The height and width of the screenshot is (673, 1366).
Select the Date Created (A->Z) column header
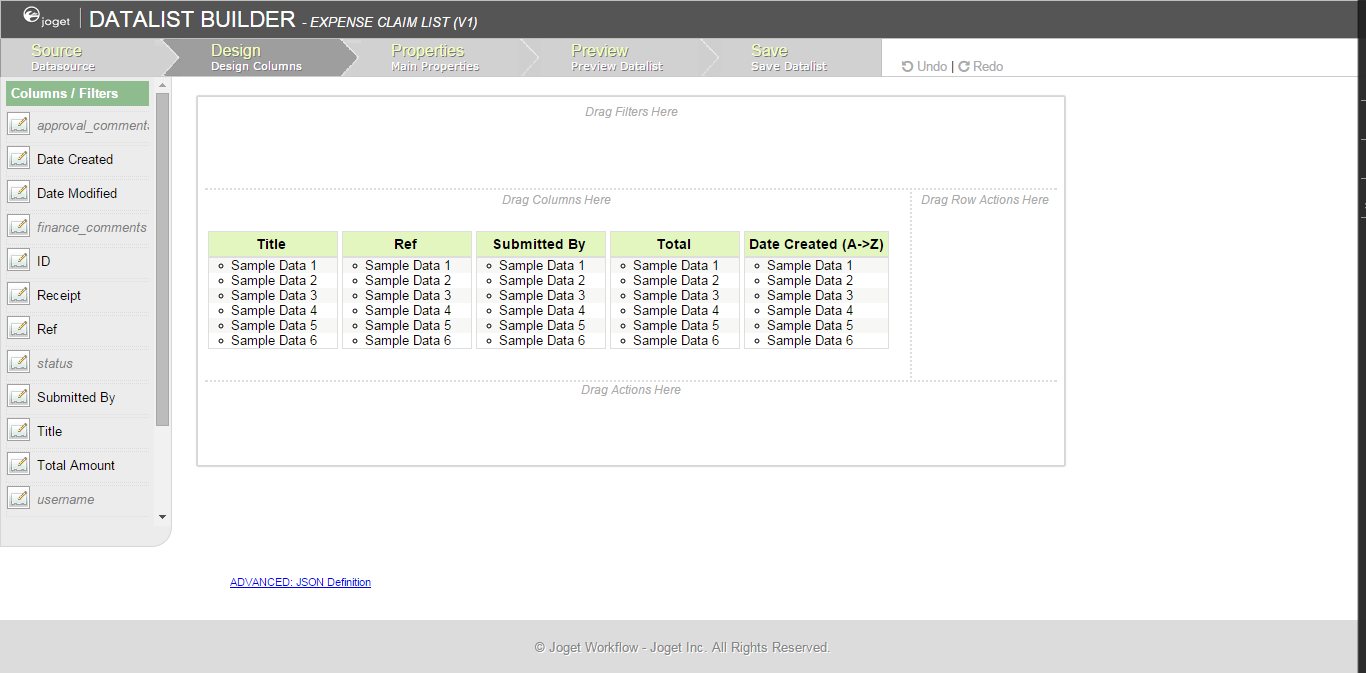click(816, 244)
